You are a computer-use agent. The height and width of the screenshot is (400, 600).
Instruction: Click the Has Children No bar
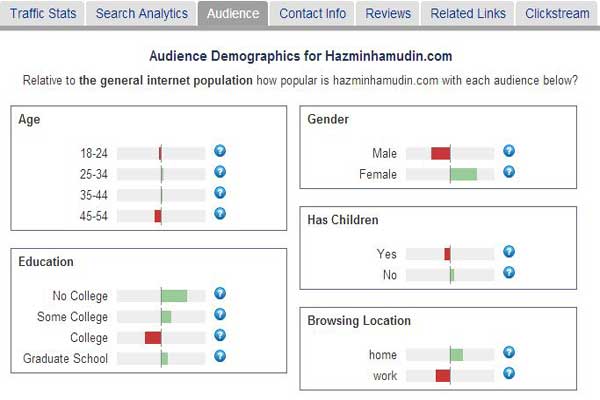coord(452,275)
